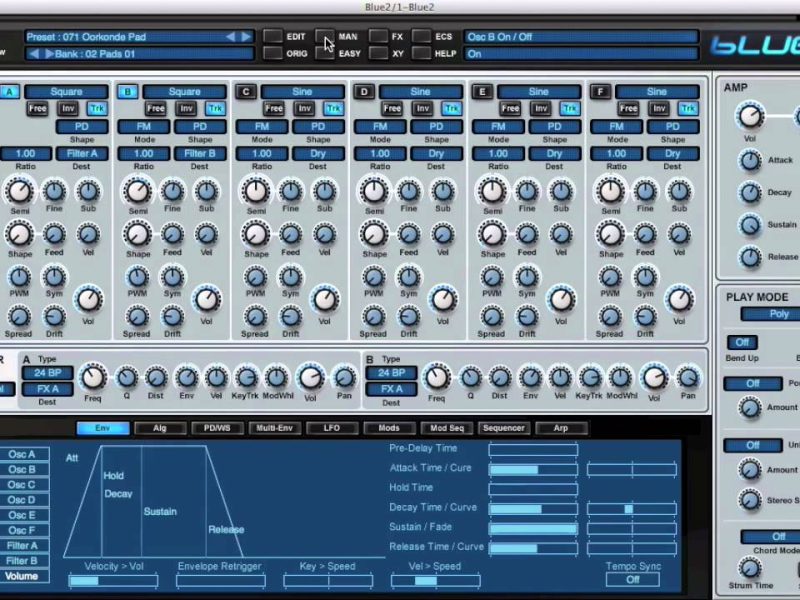This screenshot has height=600, width=800.
Task: Open oscillator B Square waveform selector
Action: 185,92
